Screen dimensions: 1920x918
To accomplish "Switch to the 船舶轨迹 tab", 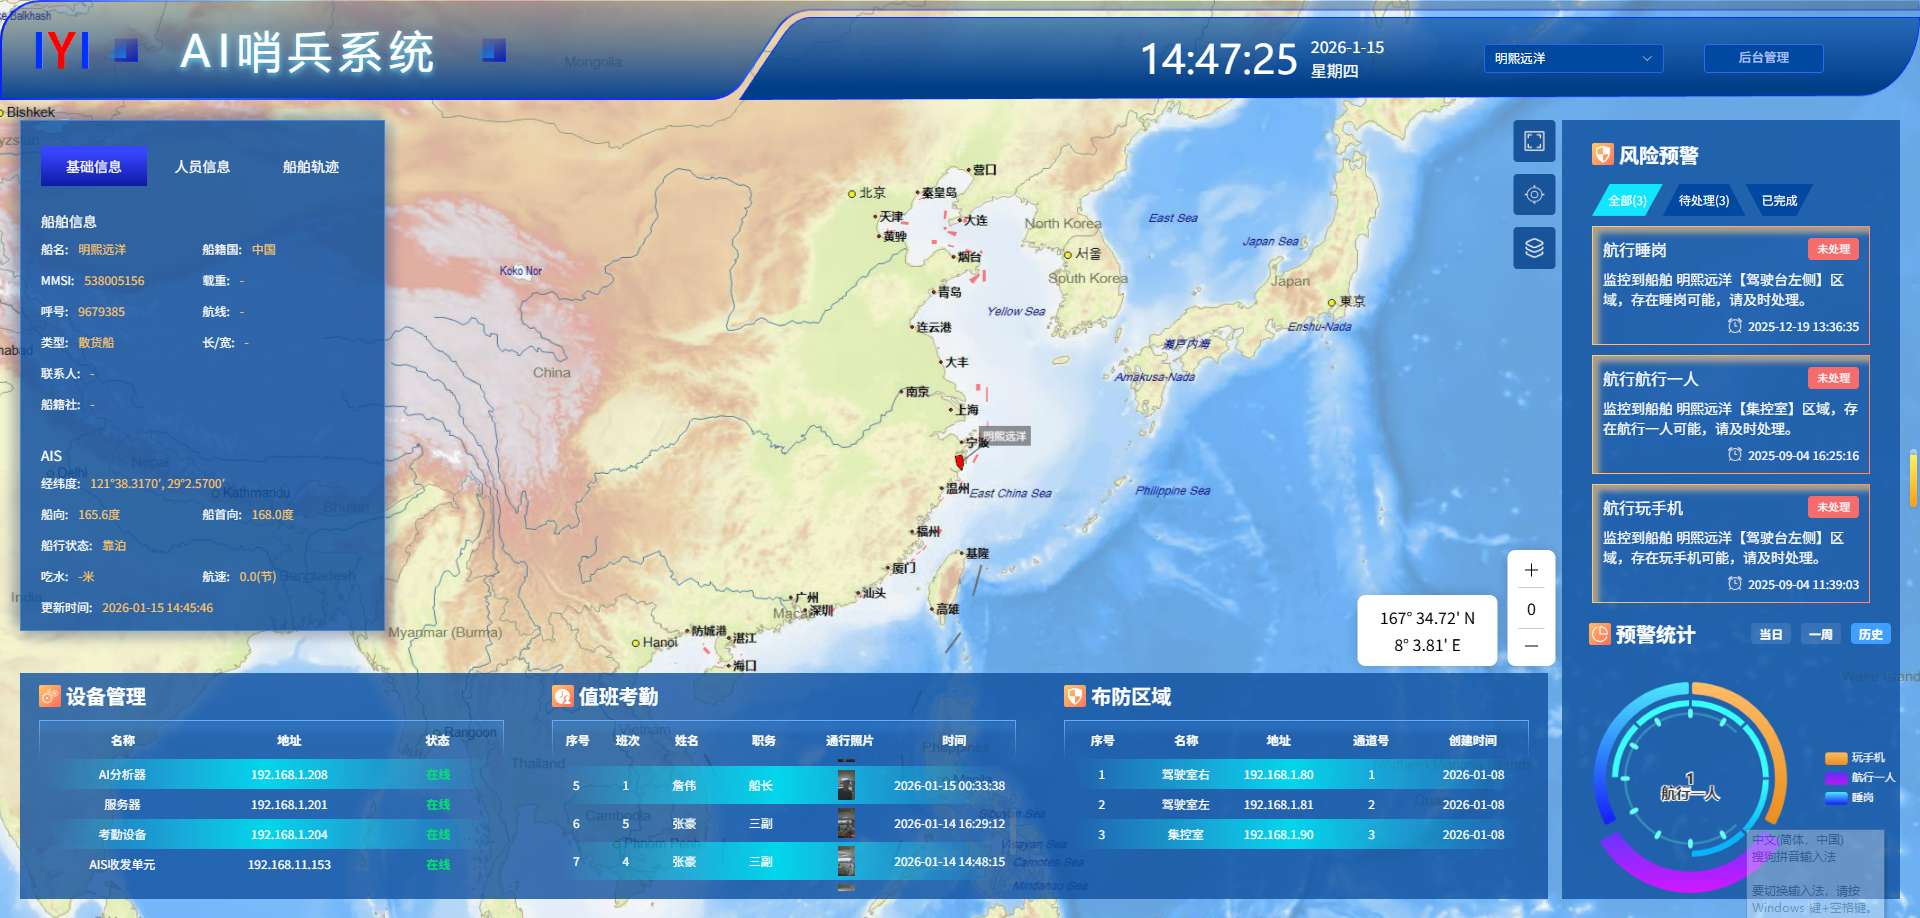I will [310, 167].
